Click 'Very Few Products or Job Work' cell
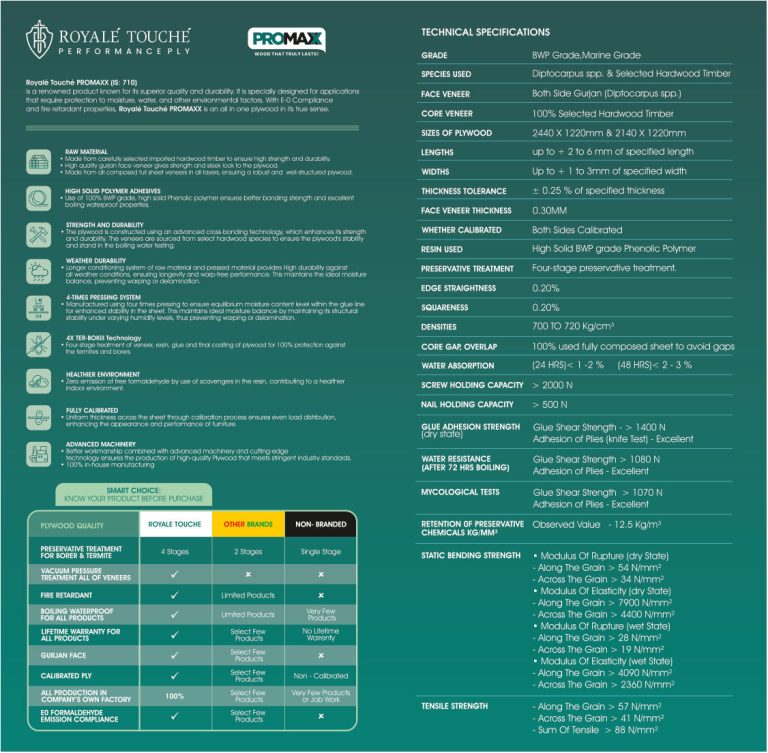This screenshot has width=768, height=753. pyautogui.click(x=321, y=696)
